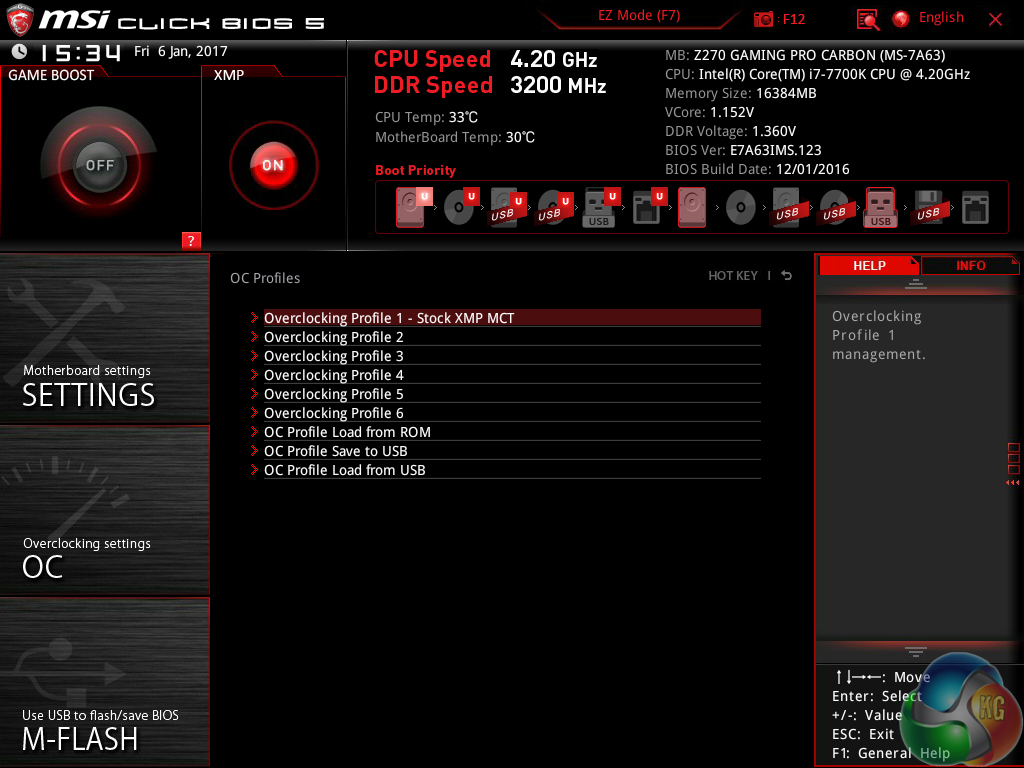Select the USB floppy boot device icon

928,208
